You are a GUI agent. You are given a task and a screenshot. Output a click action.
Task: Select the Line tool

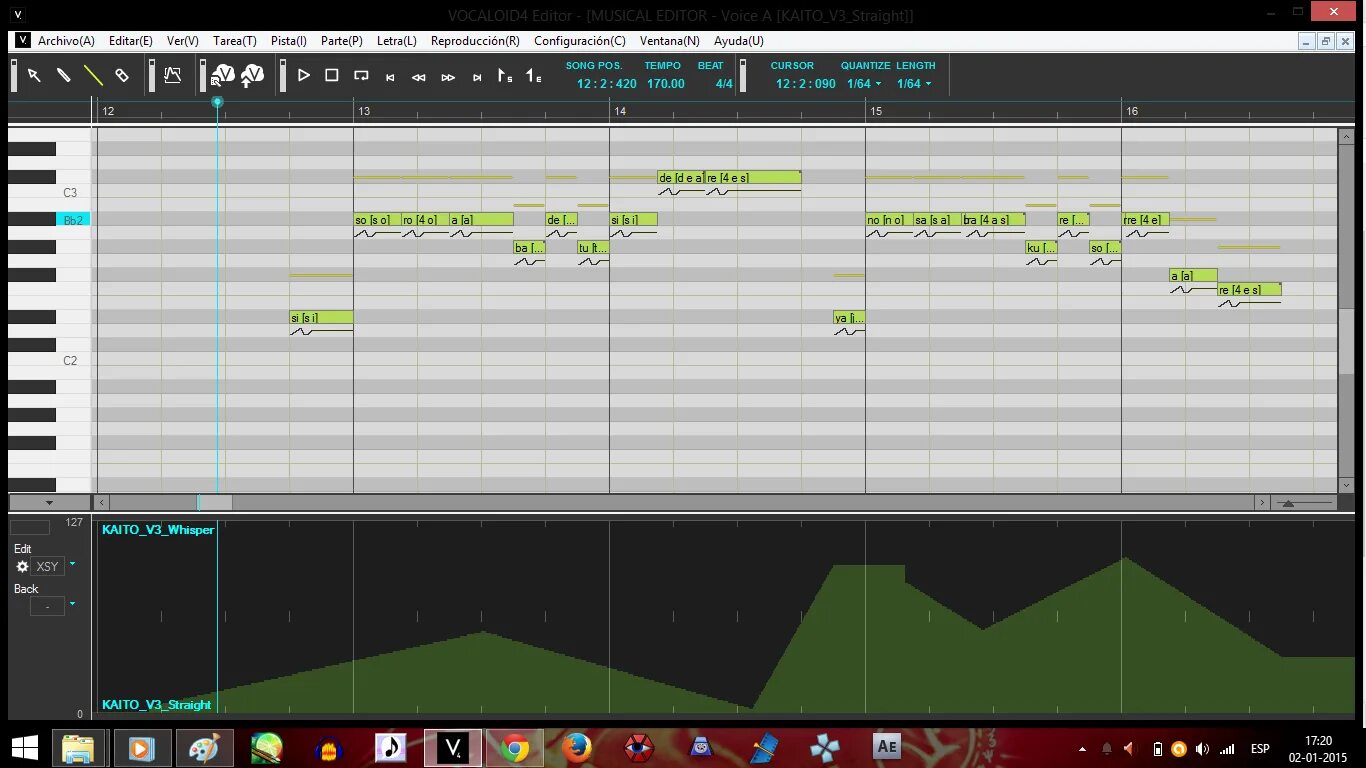pyautogui.click(x=92, y=75)
